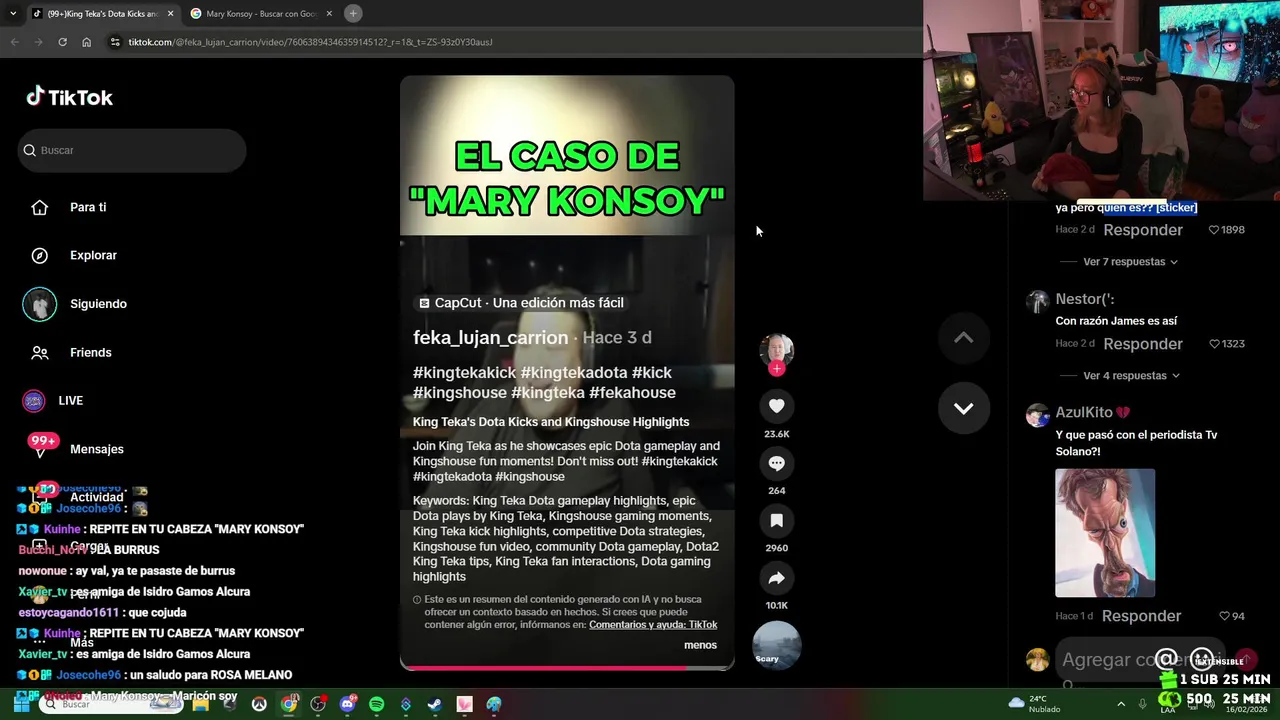Open AzulKito's commenter avatar

1038,415
